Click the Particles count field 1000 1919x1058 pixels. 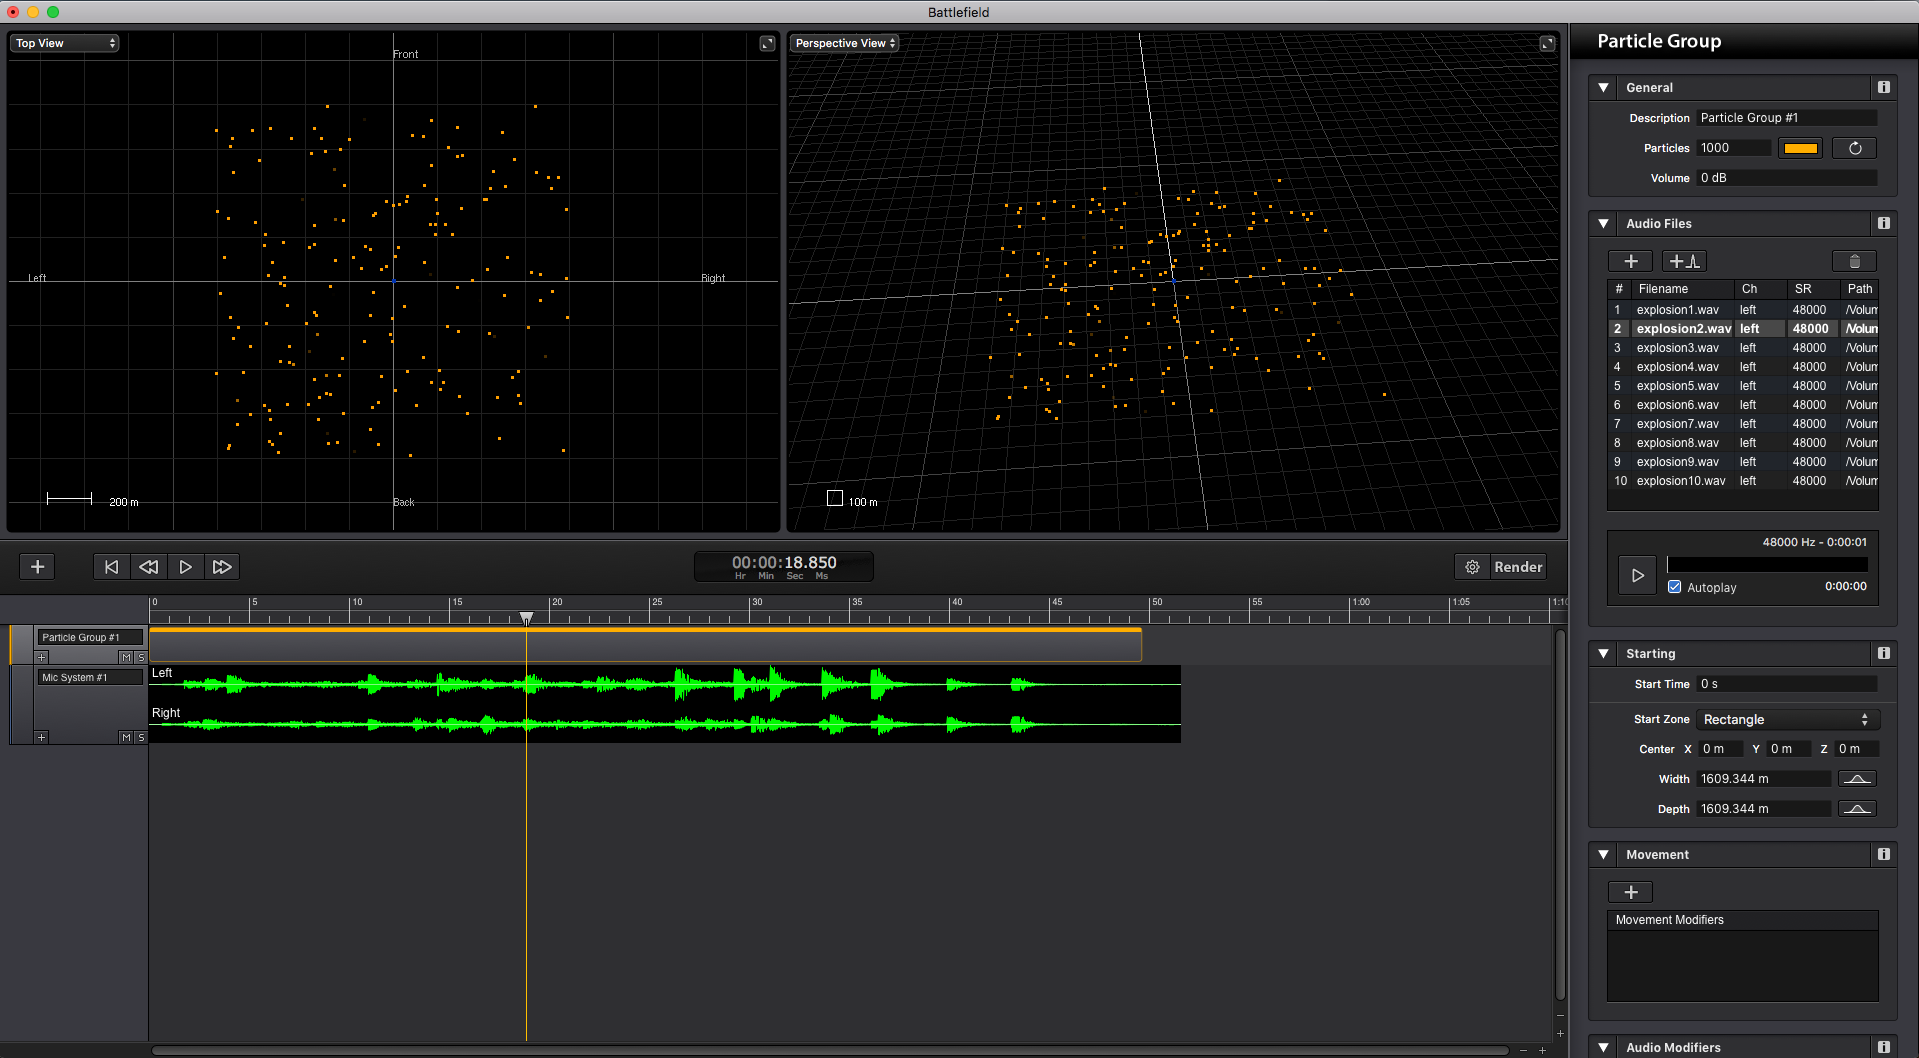point(1734,148)
